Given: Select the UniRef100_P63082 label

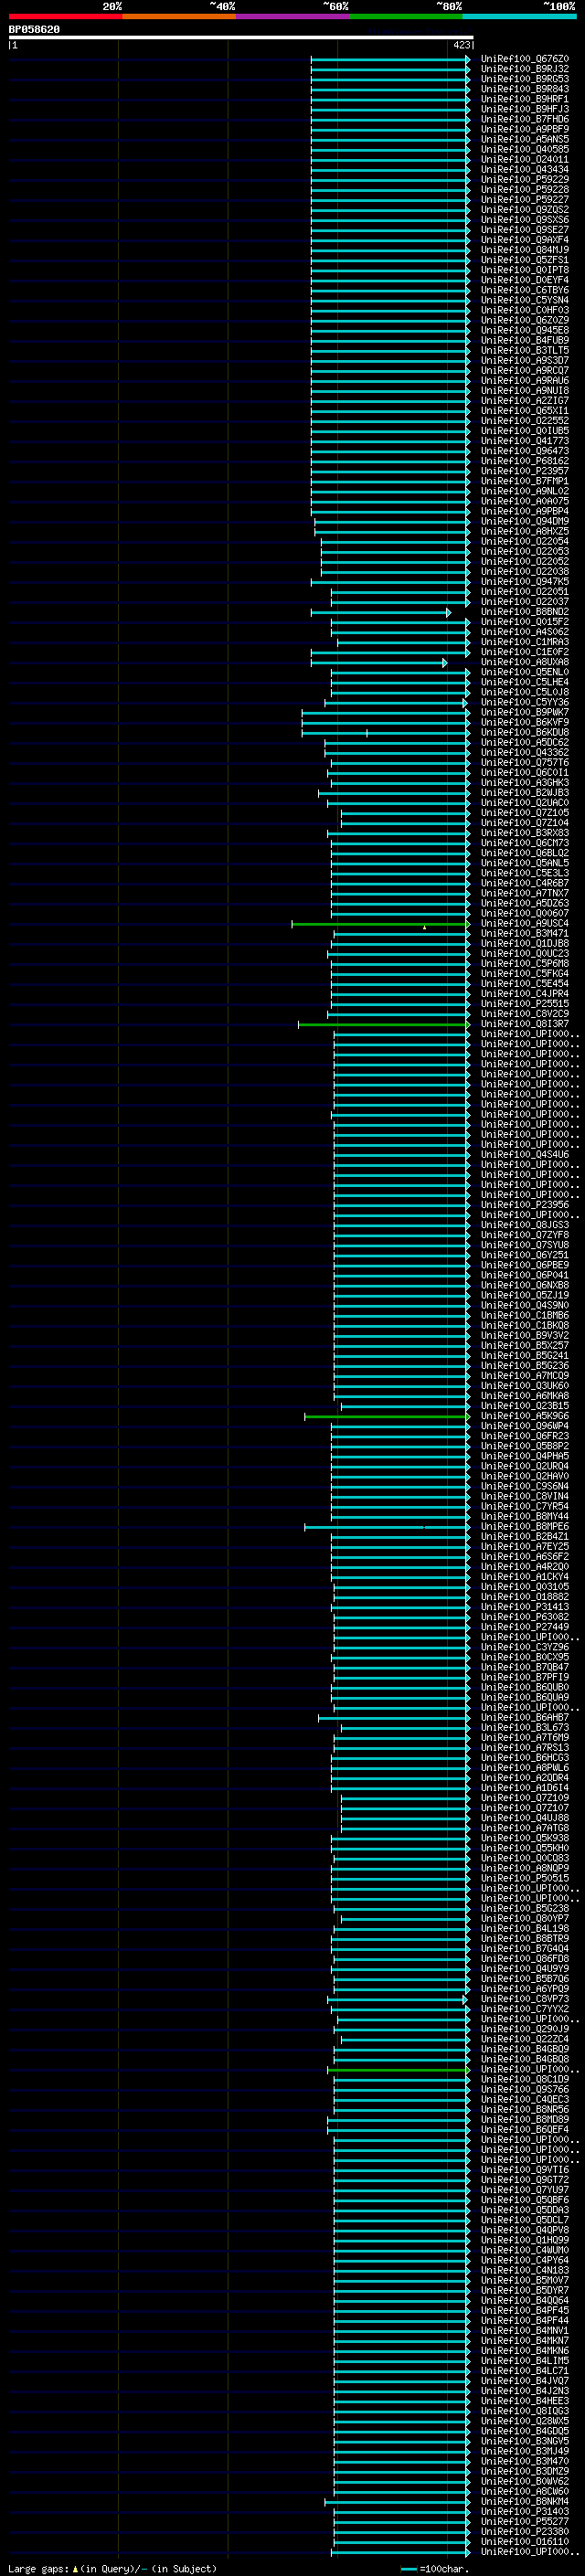Looking at the screenshot, I should (524, 1617).
